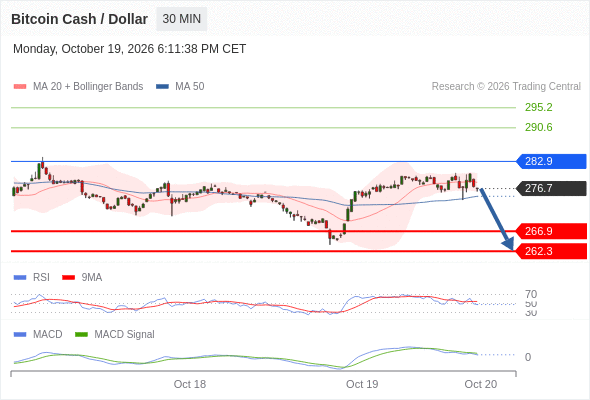
Task: Click the 295.2 resistance level label
Action: coord(539,107)
